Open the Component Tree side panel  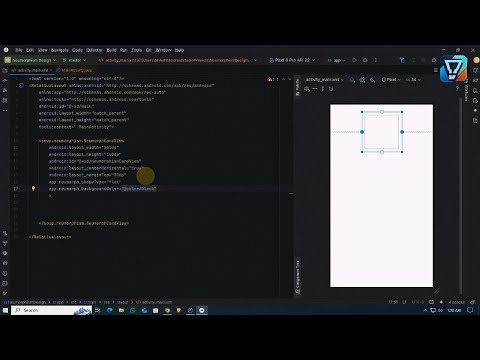click(x=298, y=277)
